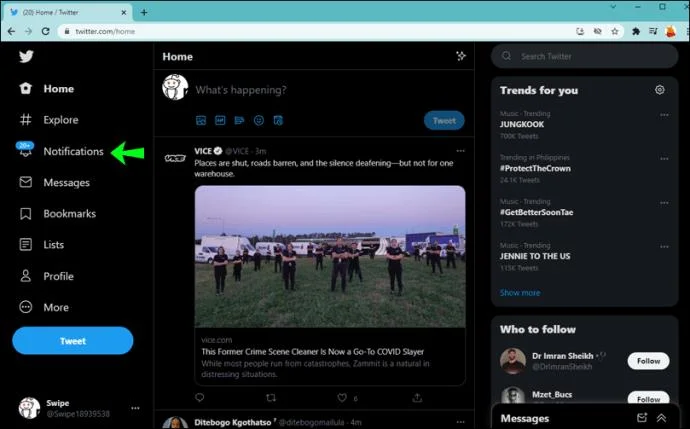This screenshot has height=429, width=690.
Task: Open the VICE article image
Action: click(x=330, y=257)
